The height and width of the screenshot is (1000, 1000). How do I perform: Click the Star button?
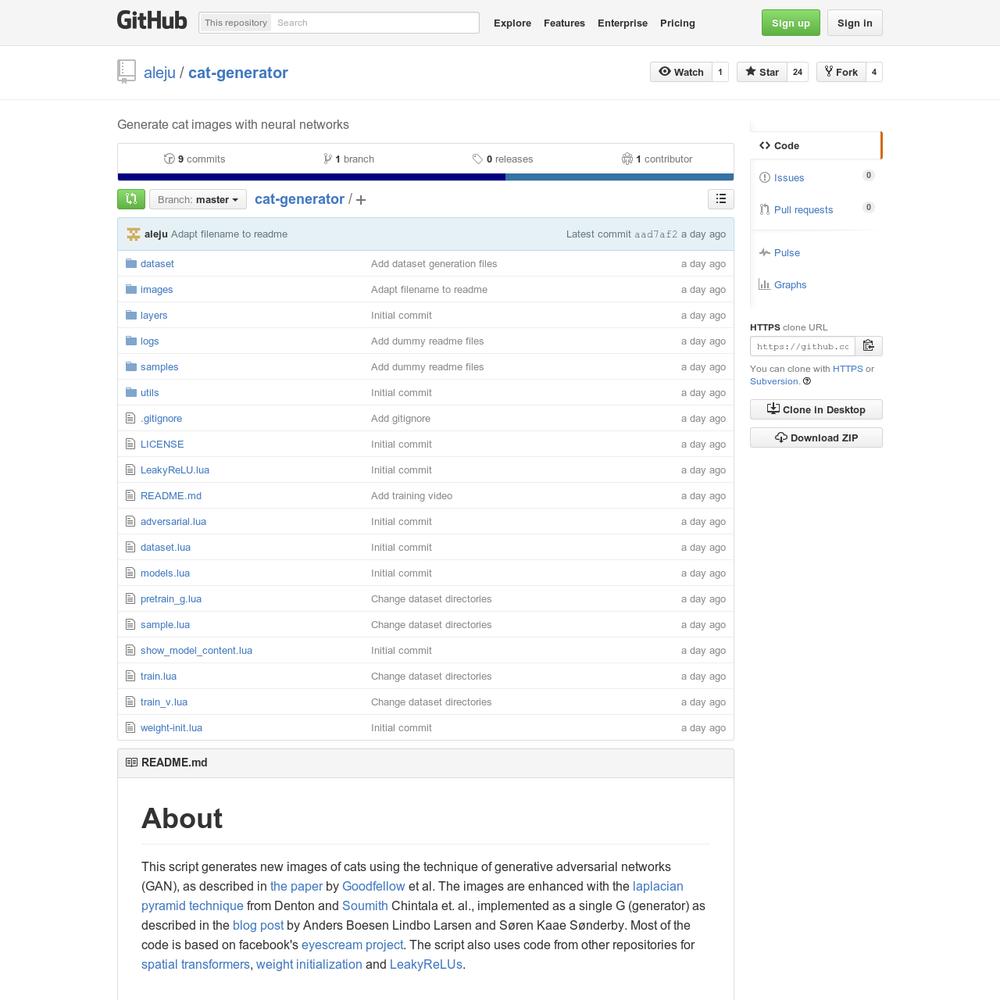(762, 72)
